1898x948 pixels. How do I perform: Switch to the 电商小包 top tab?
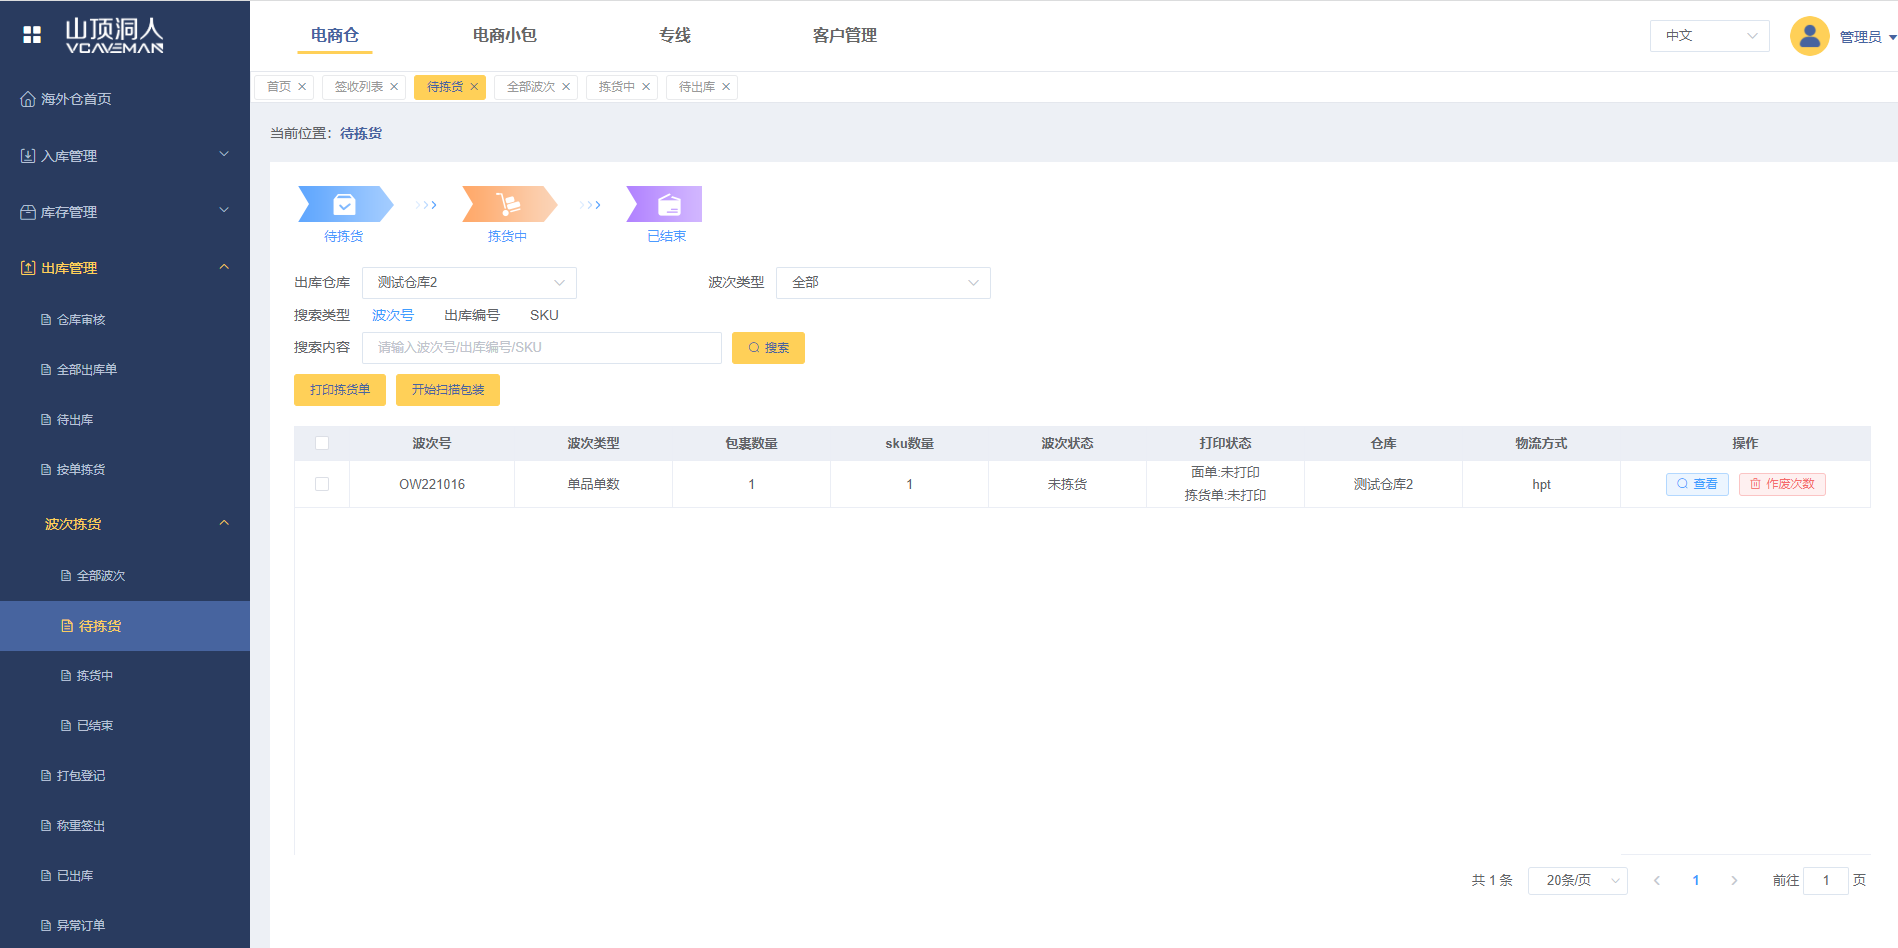point(504,35)
